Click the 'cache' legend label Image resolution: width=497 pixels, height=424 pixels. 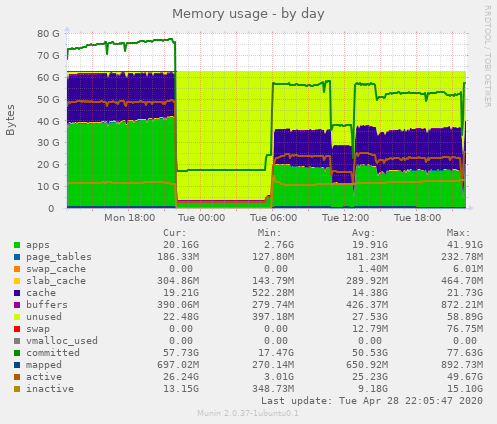pos(41,293)
